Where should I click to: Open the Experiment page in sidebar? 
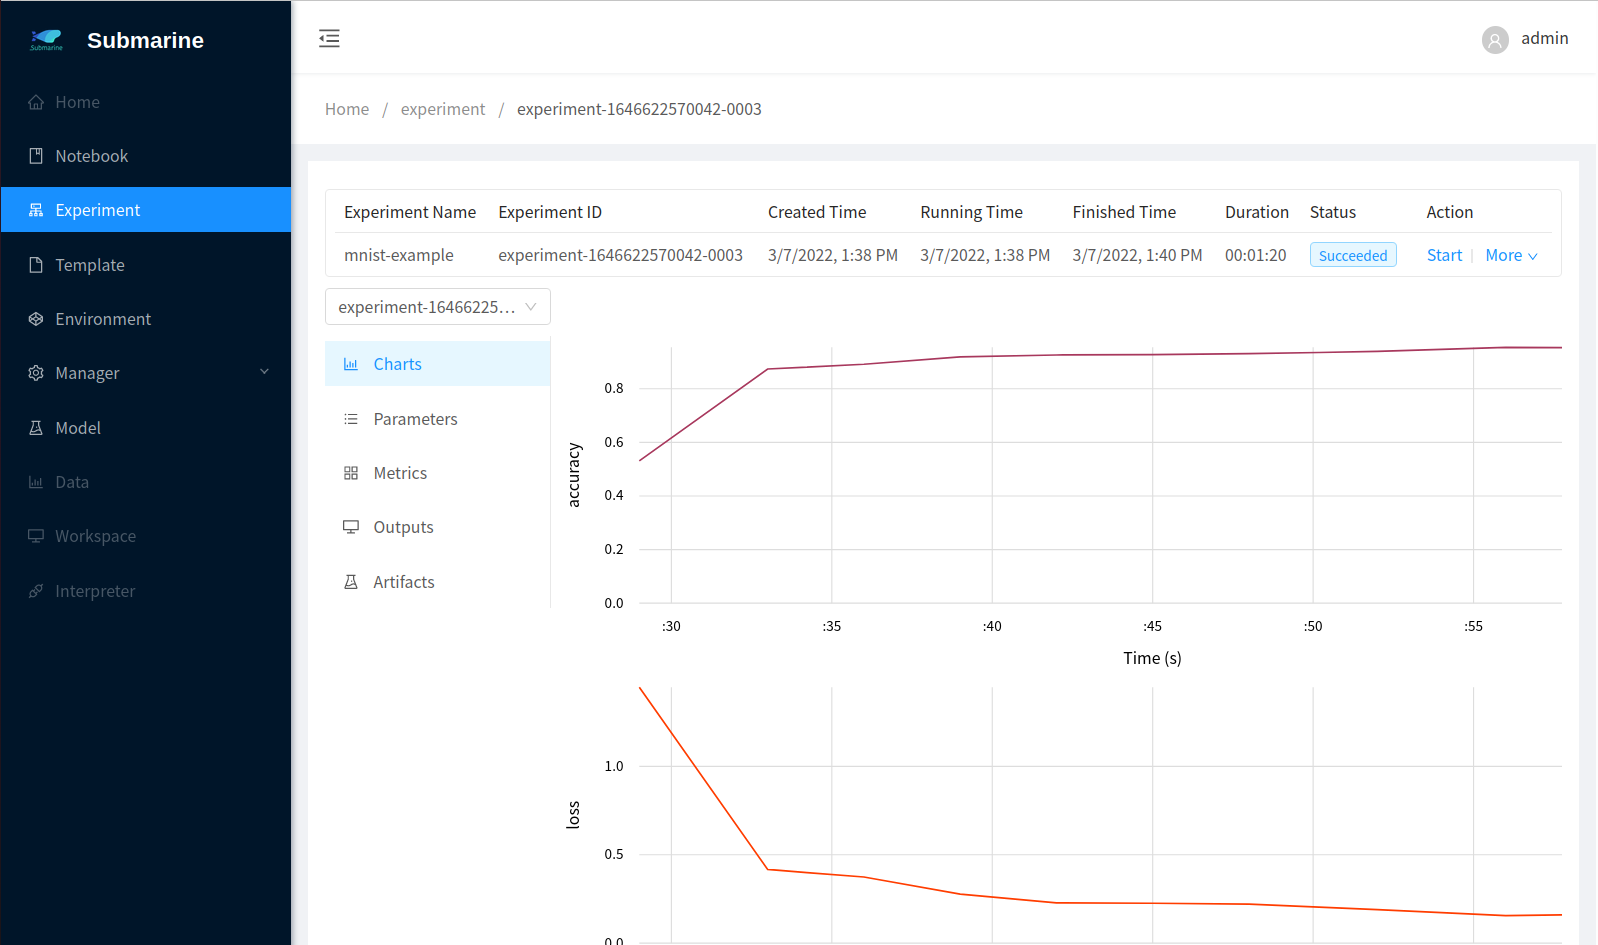point(98,210)
